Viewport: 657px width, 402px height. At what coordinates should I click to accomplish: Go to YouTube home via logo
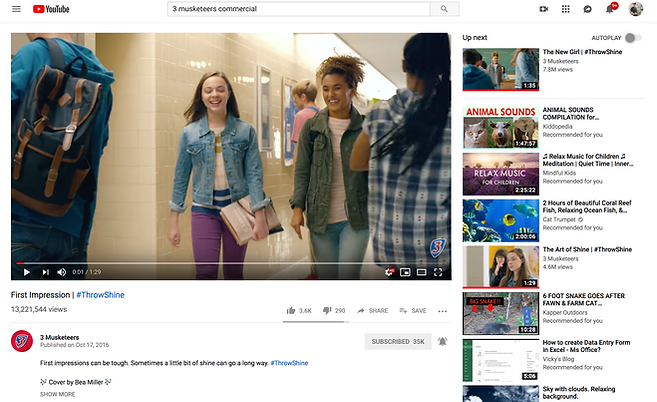(x=51, y=9)
